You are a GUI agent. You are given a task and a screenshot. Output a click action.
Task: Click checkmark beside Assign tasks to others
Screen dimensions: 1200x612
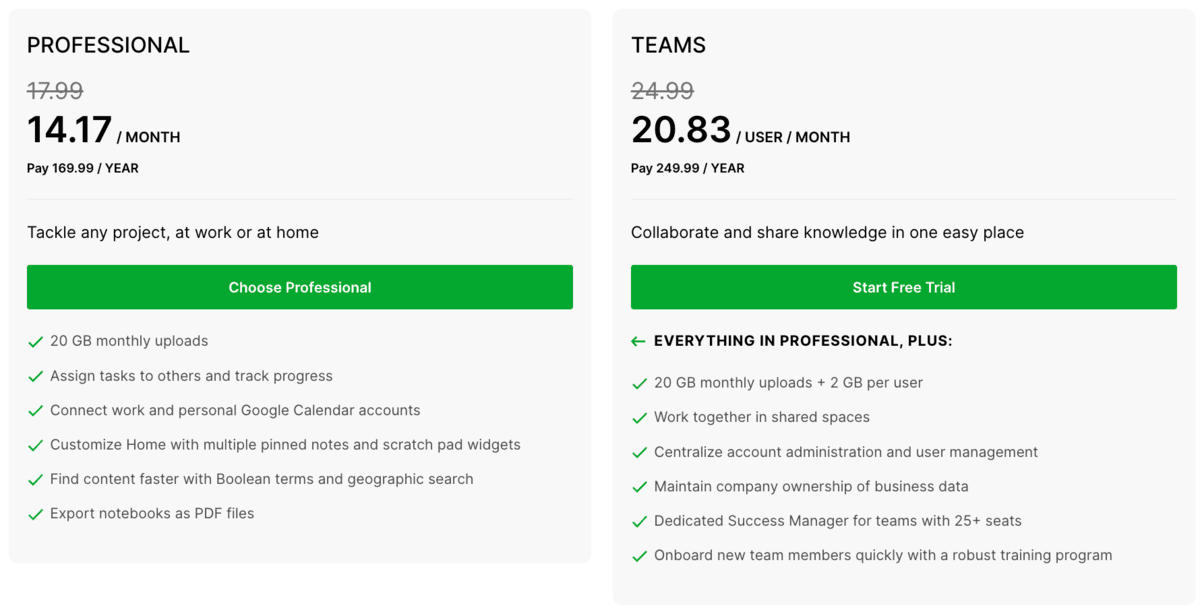[x=35, y=377]
